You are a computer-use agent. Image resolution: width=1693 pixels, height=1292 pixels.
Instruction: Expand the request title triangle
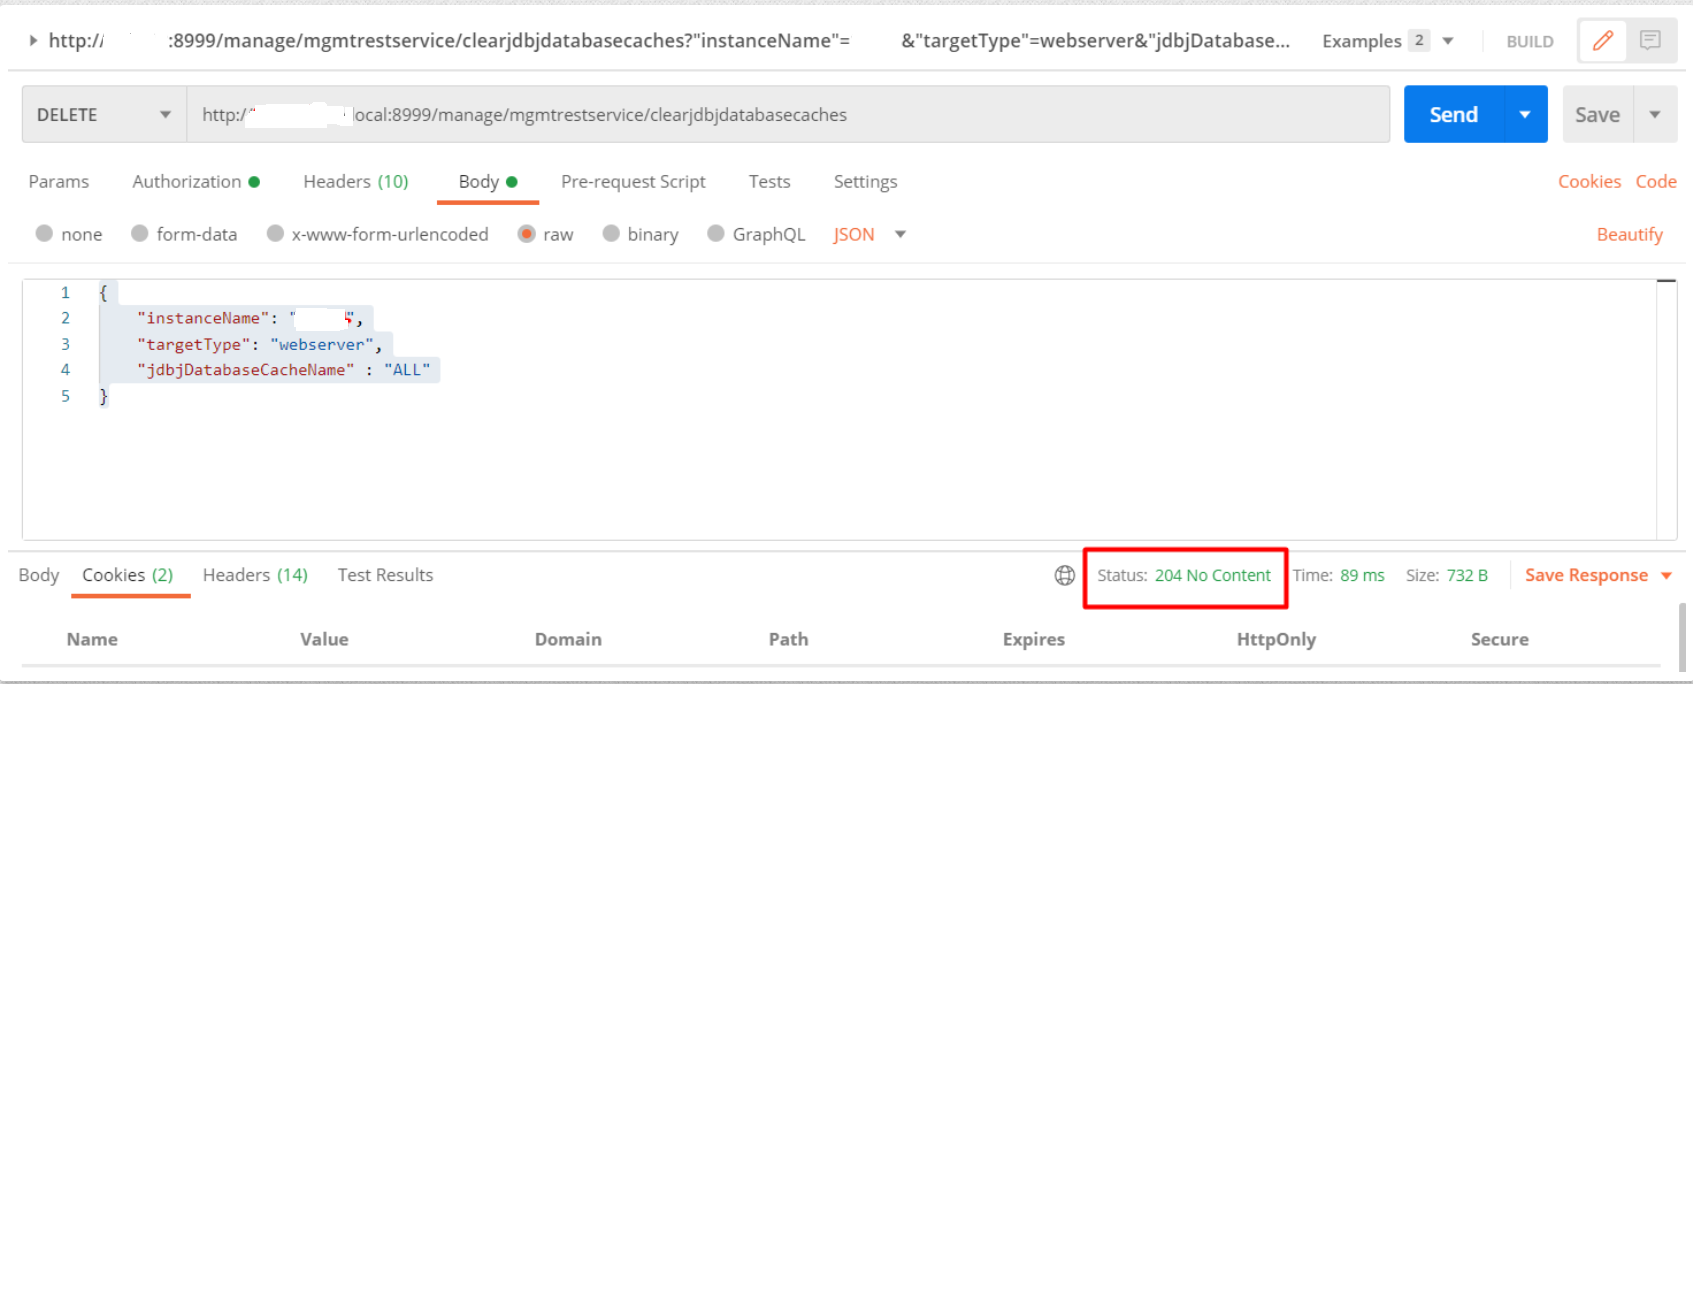tap(33, 41)
